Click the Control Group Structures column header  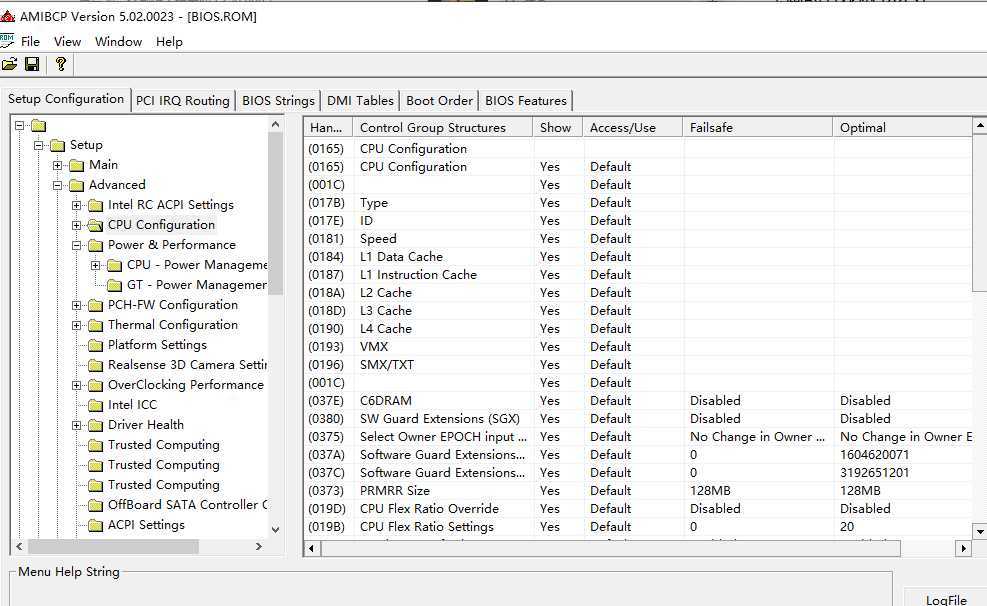(x=443, y=128)
